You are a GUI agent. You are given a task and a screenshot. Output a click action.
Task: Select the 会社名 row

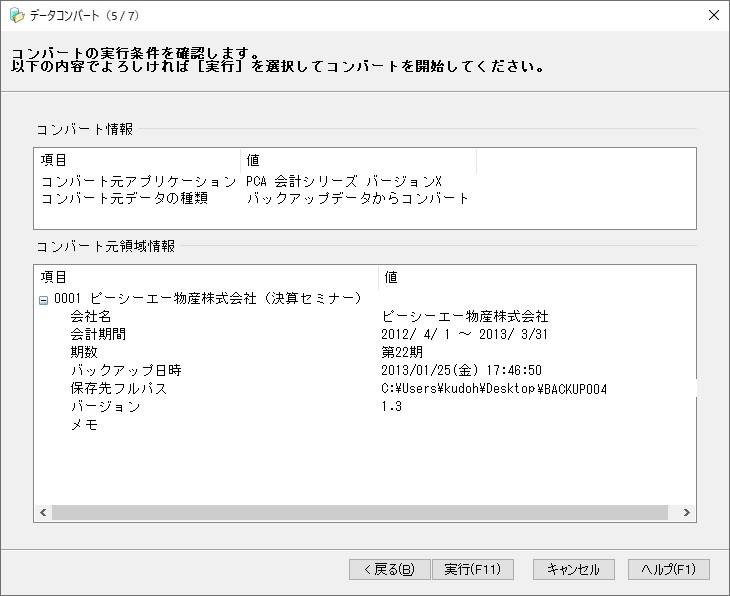90,317
